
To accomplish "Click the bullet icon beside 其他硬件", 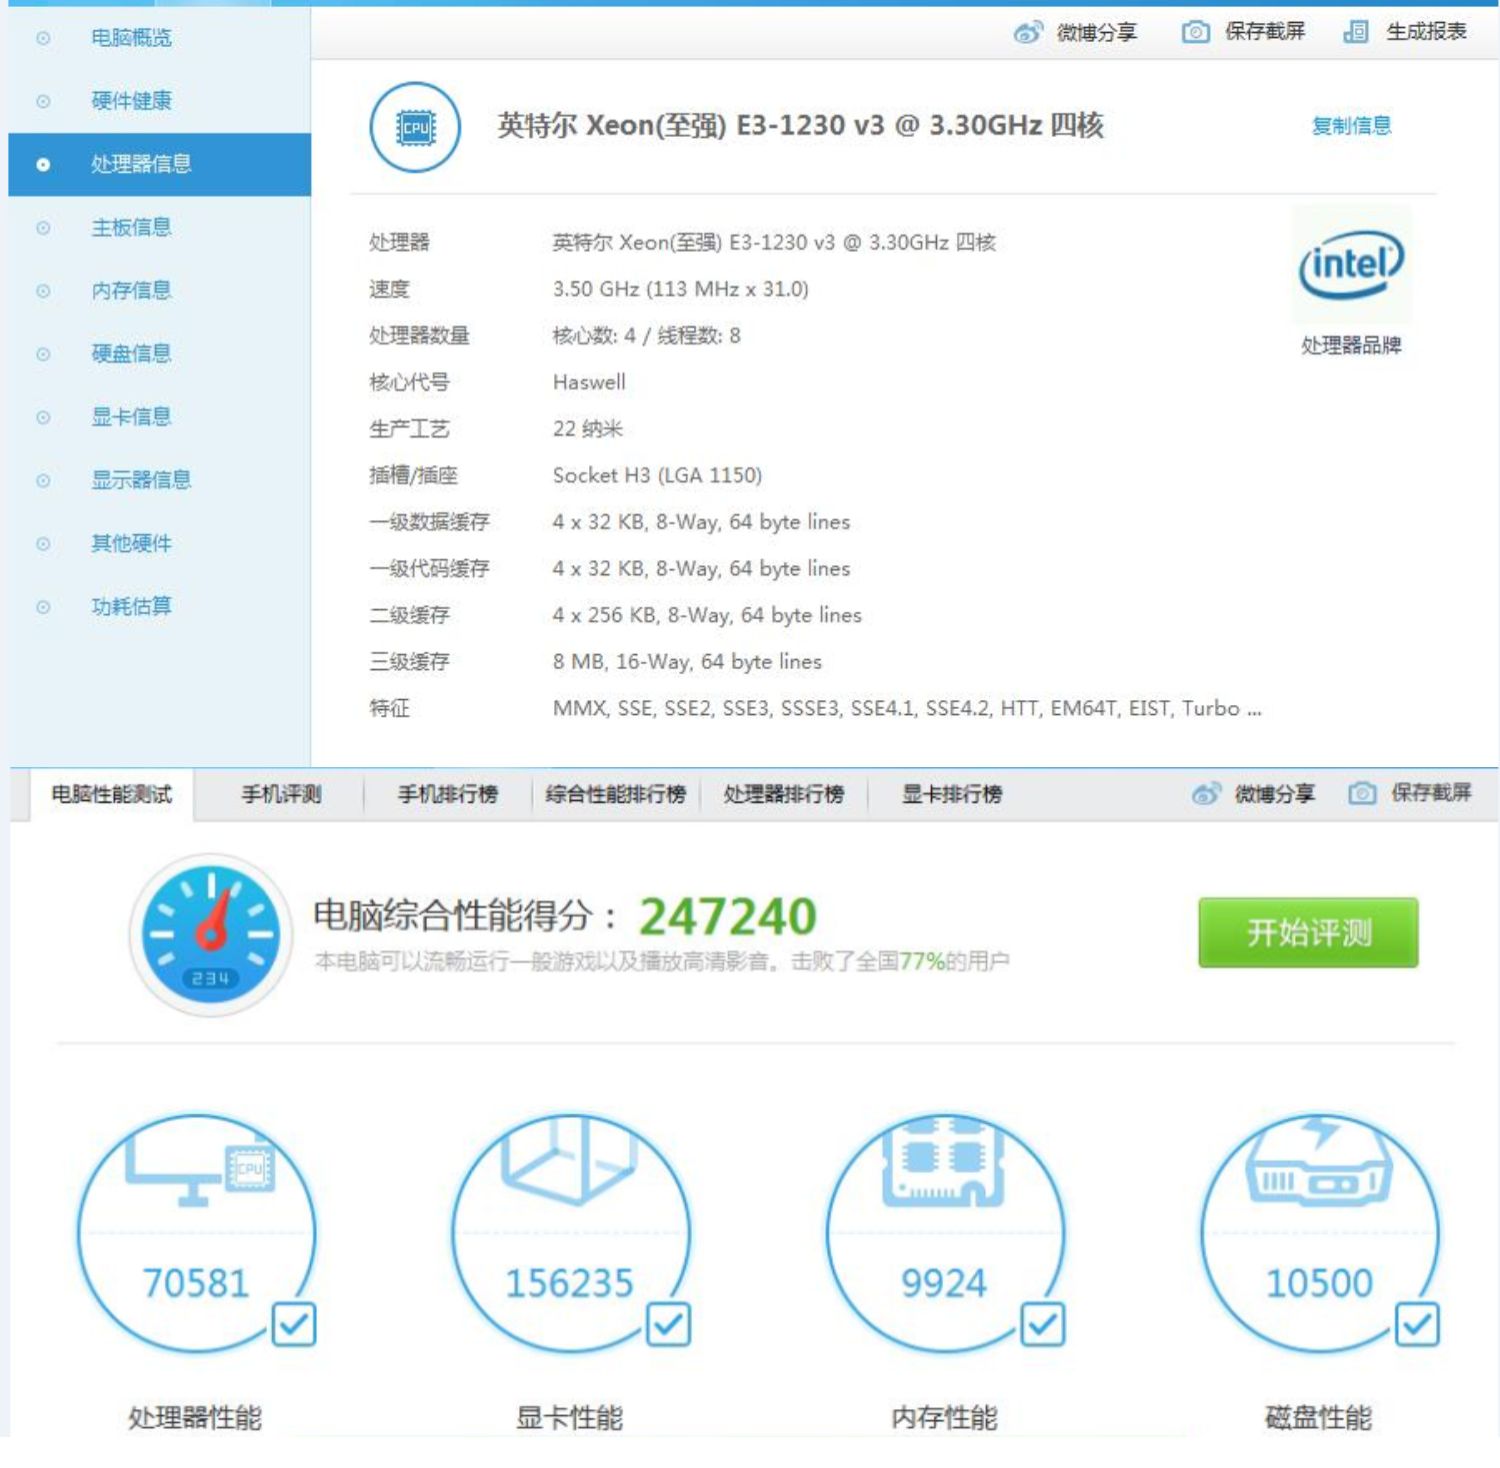I will tap(43, 544).
